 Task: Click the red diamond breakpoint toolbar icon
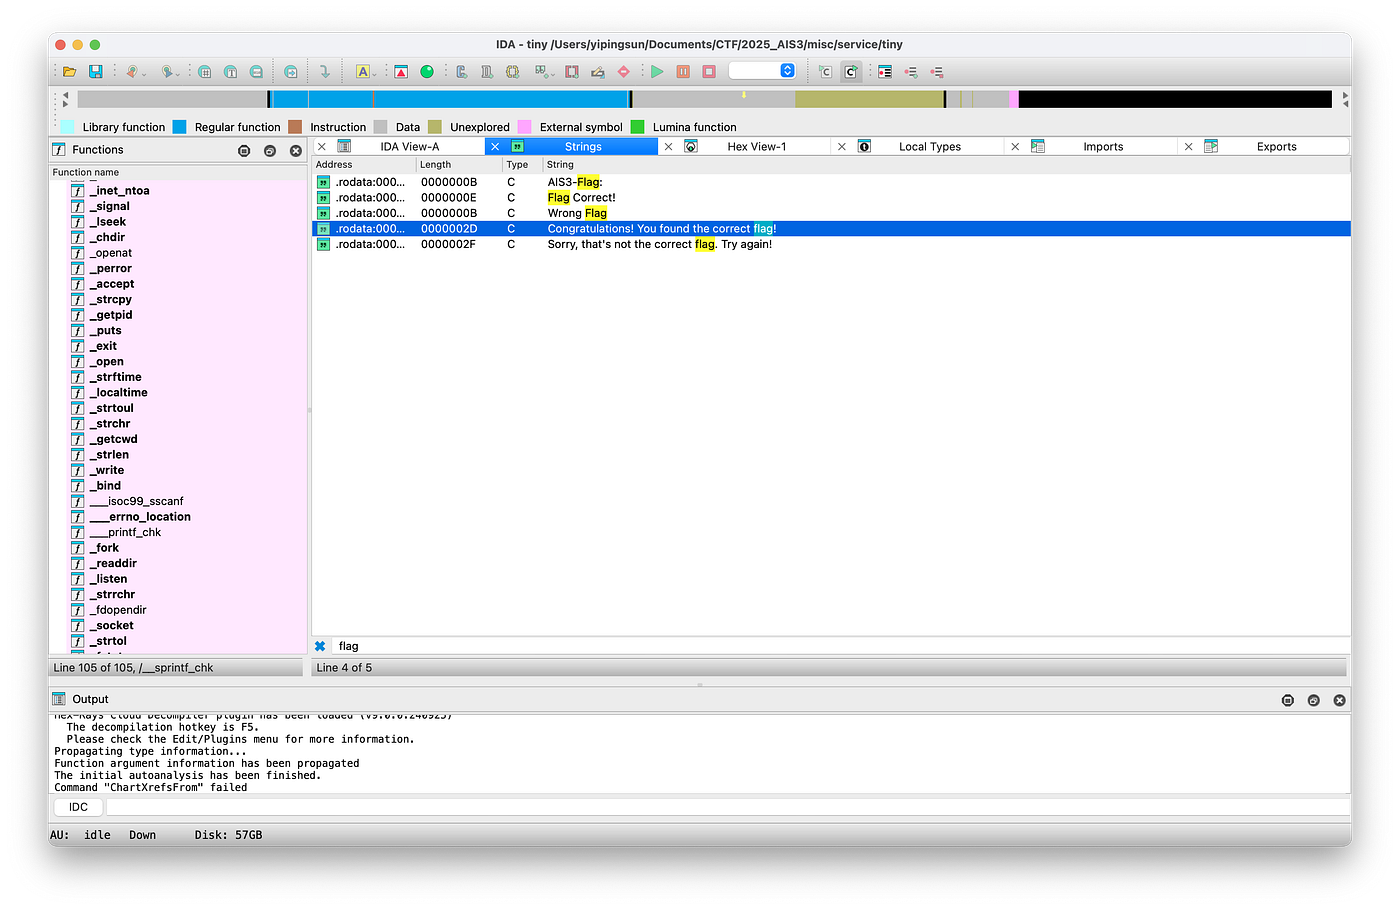point(623,72)
